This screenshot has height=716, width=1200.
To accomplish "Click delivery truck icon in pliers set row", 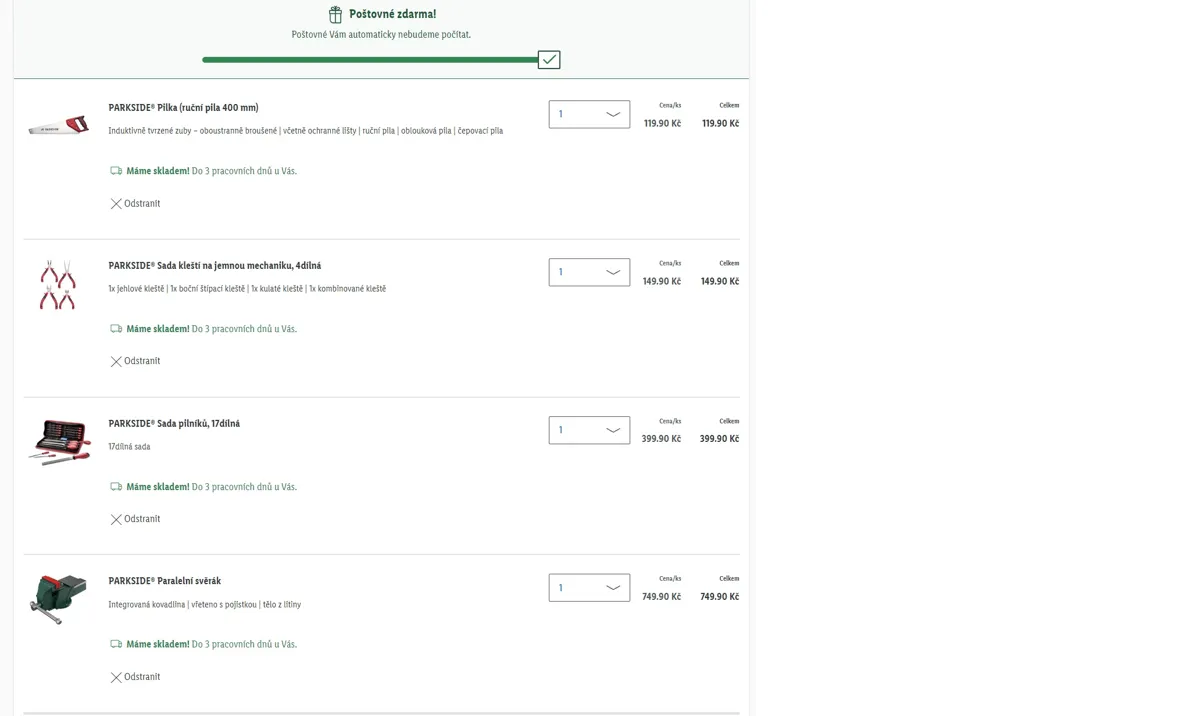I will pyautogui.click(x=116, y=329).
